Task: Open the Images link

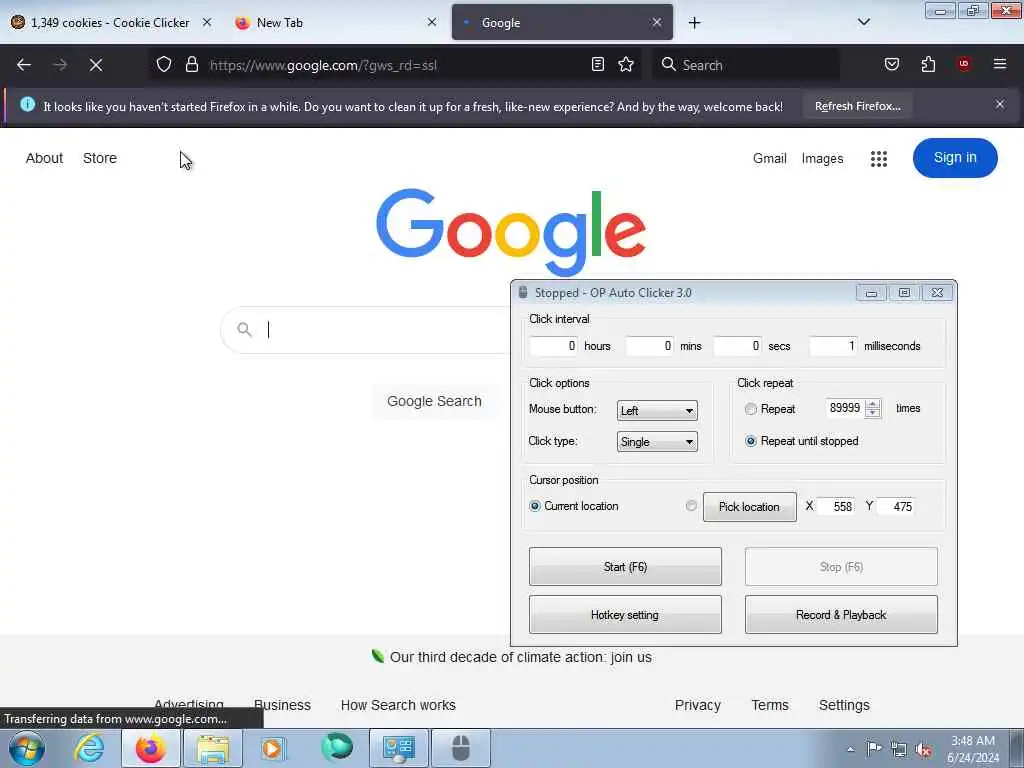Action: (x=822, y=159)
